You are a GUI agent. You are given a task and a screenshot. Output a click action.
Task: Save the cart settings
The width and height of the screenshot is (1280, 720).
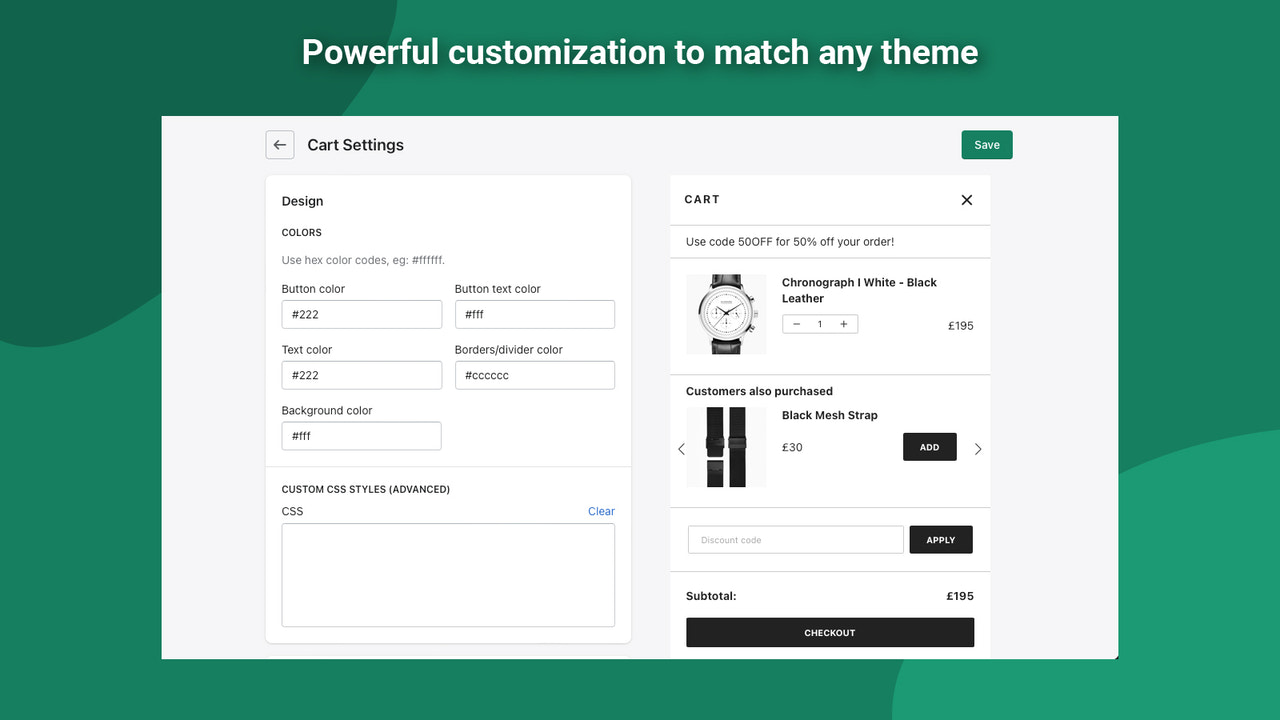pos(986,144)
